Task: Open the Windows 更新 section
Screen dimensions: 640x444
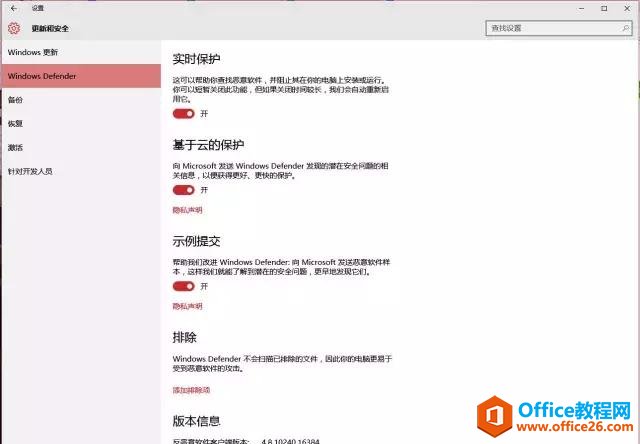Action: click(x=81, y=52)
